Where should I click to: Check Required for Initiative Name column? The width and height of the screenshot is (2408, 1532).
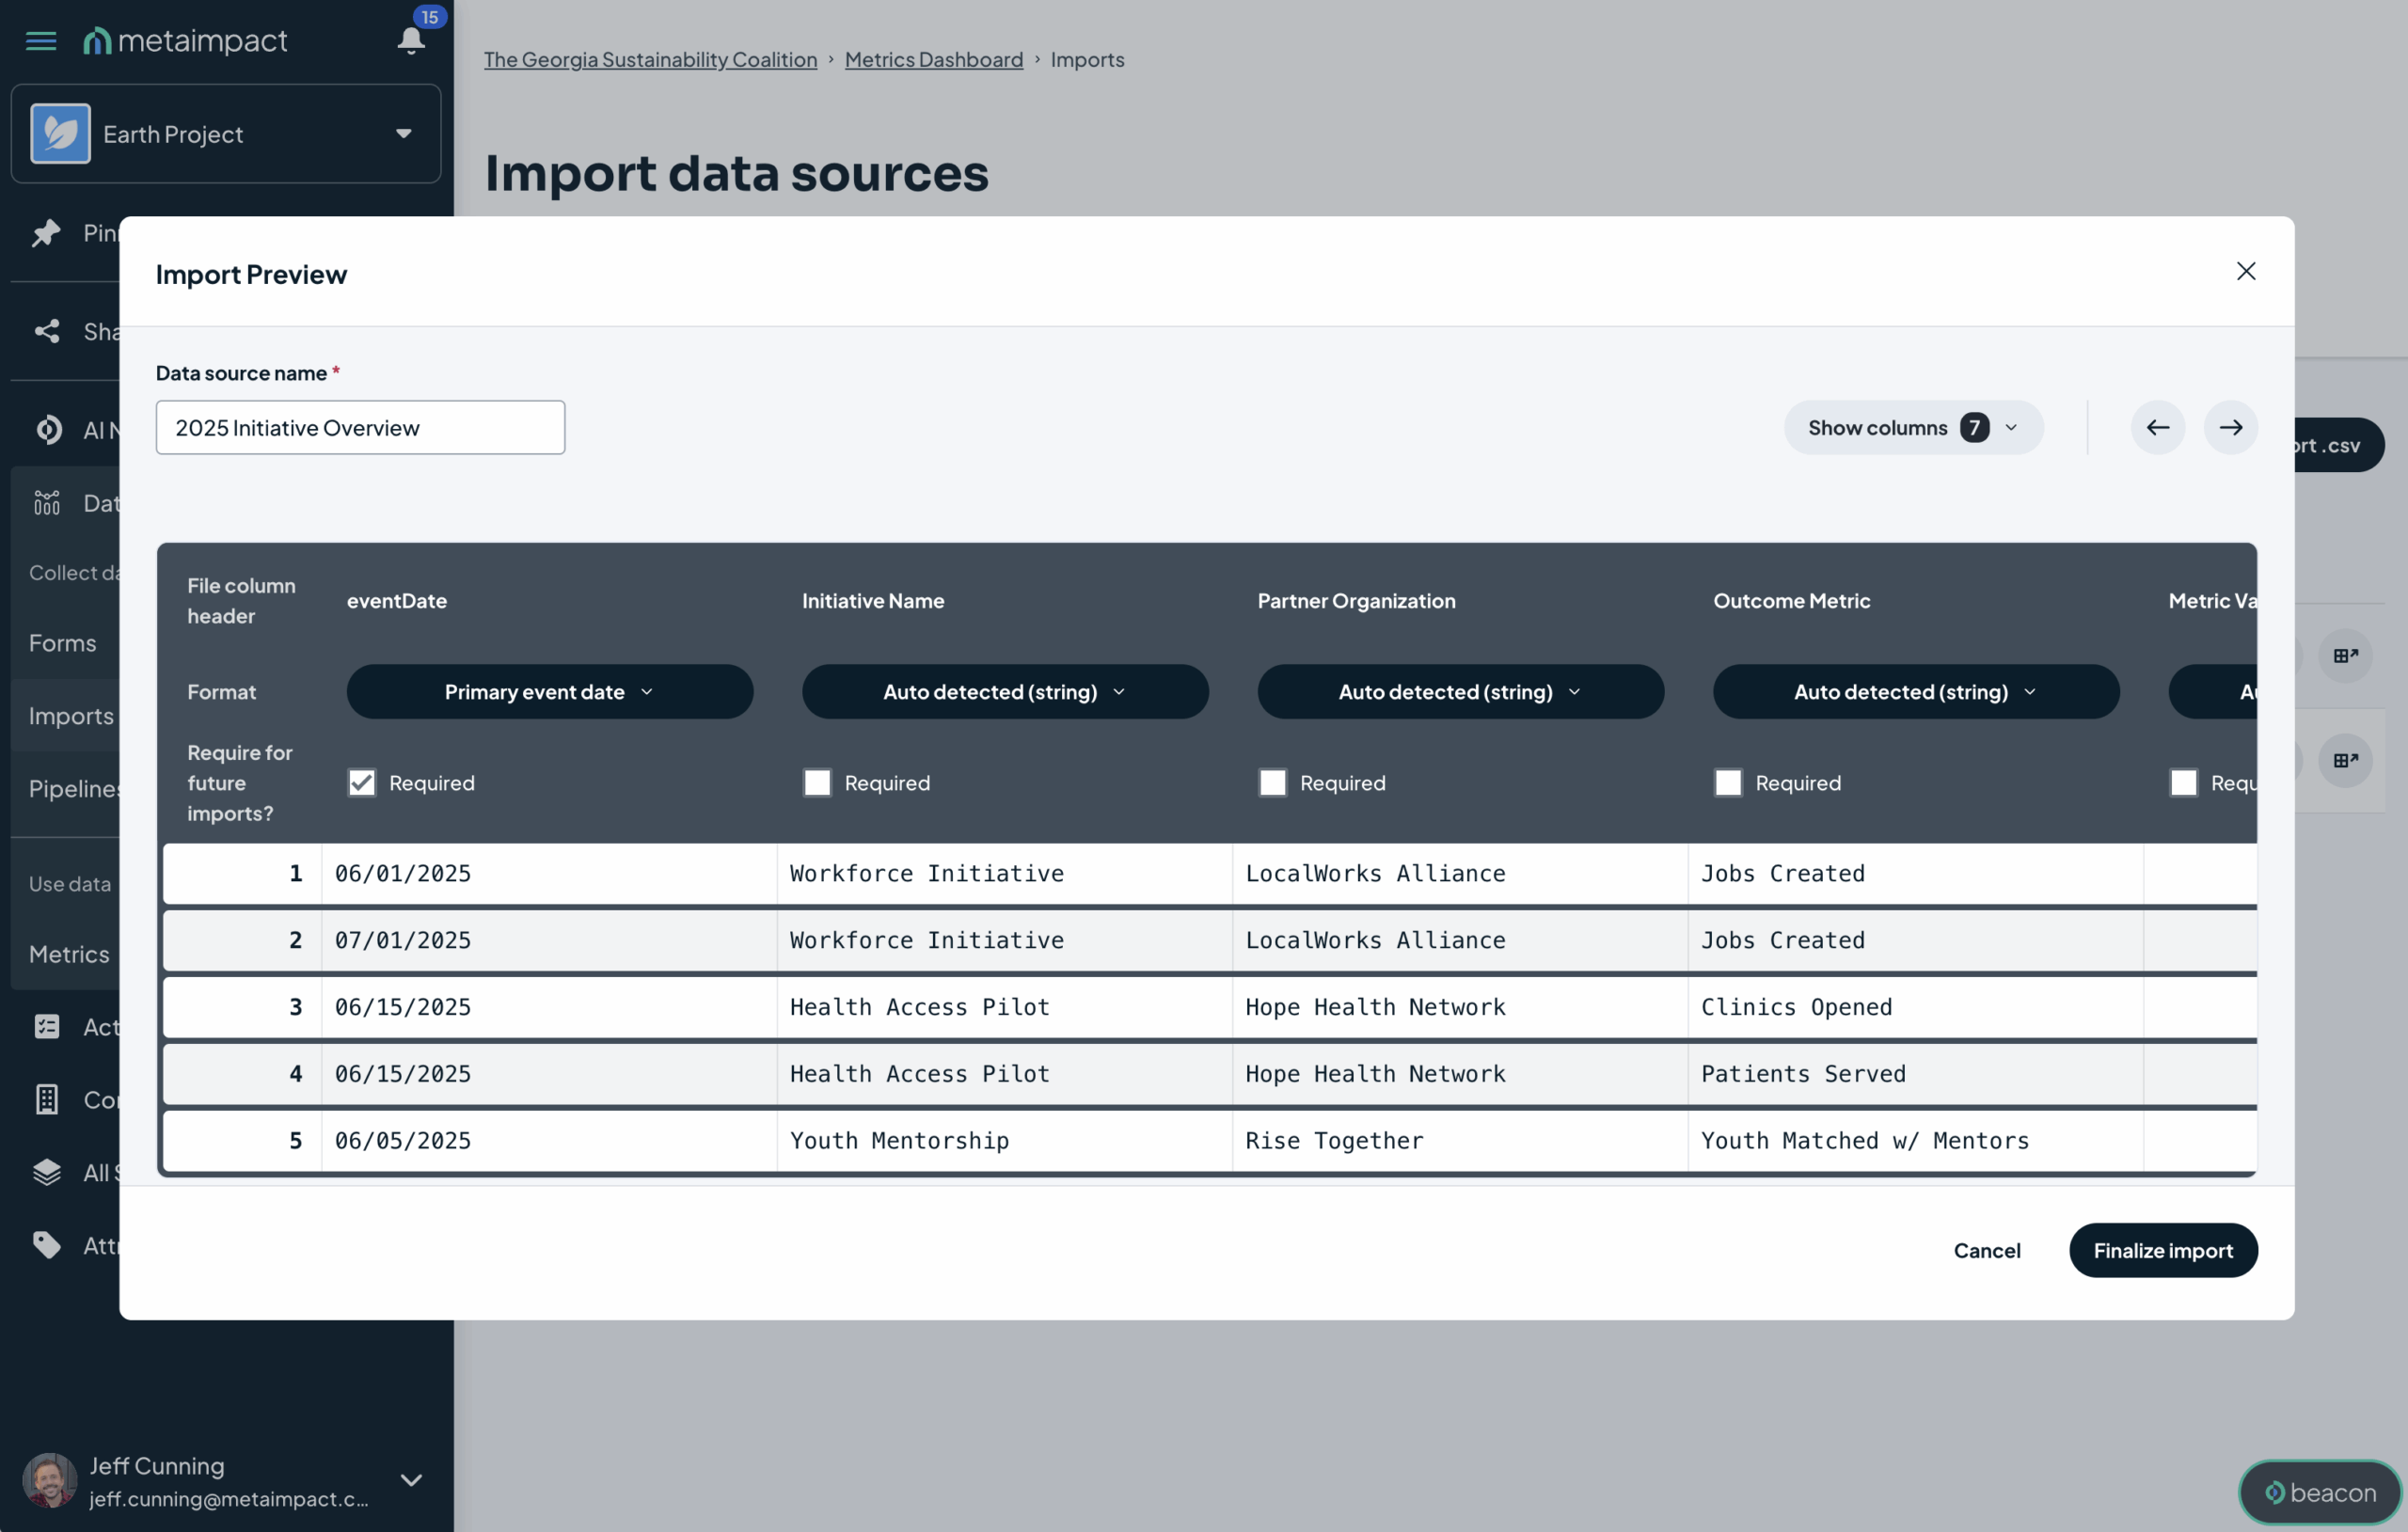click(x=817, y=783)
